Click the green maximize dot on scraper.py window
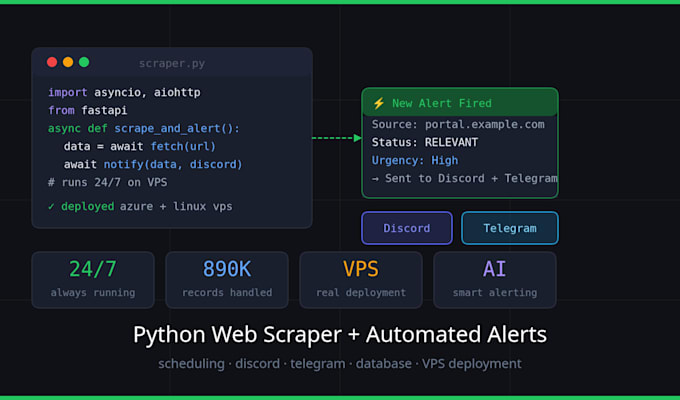This screenshot has width=680, height=400. coord(84,62)
